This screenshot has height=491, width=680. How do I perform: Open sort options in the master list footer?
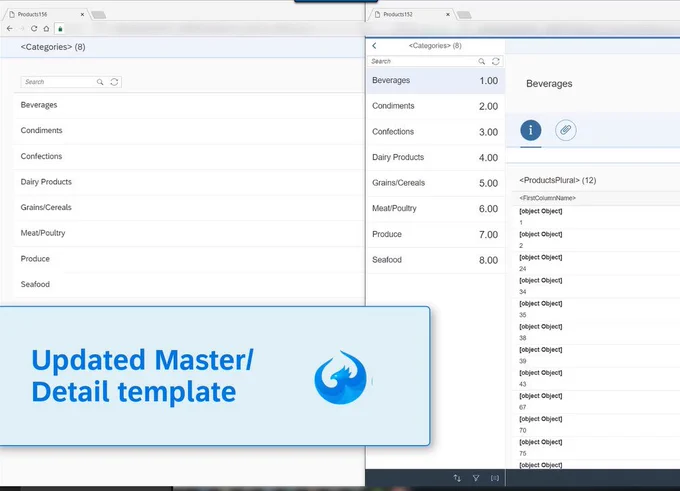457,478
